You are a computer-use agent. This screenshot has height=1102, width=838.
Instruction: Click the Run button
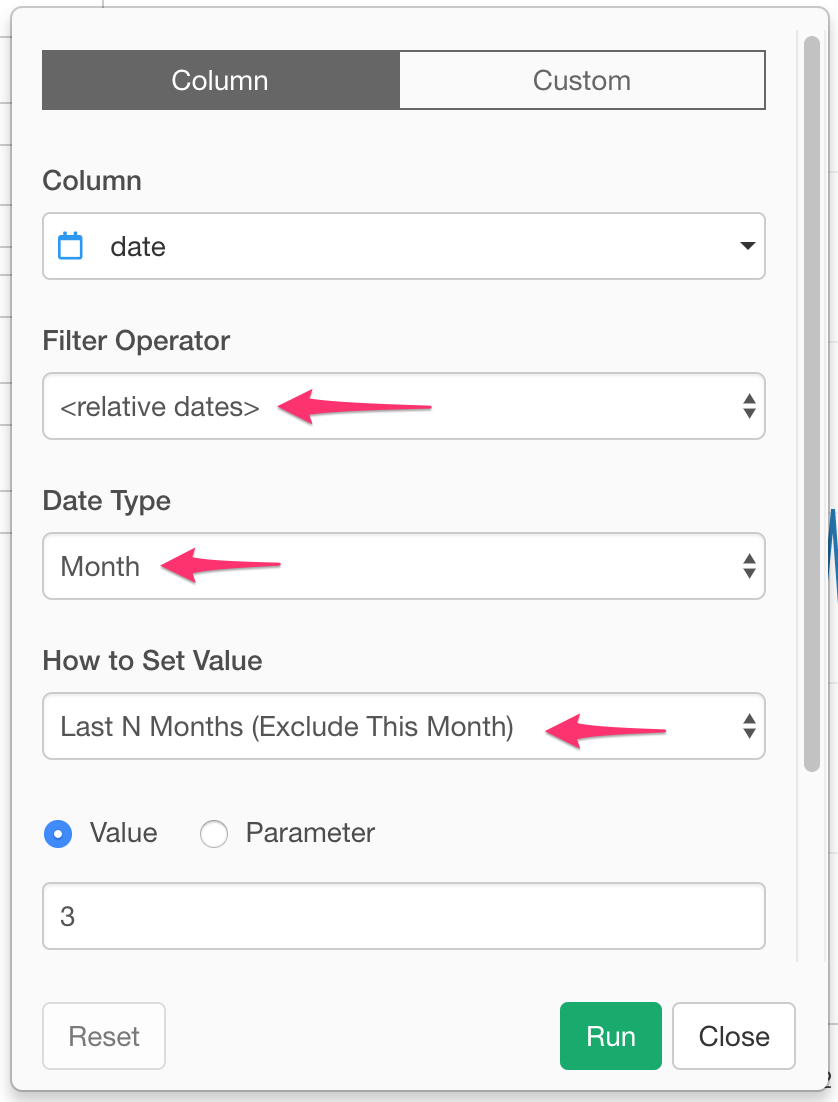pyautogui.click(x=610, y=1036)
